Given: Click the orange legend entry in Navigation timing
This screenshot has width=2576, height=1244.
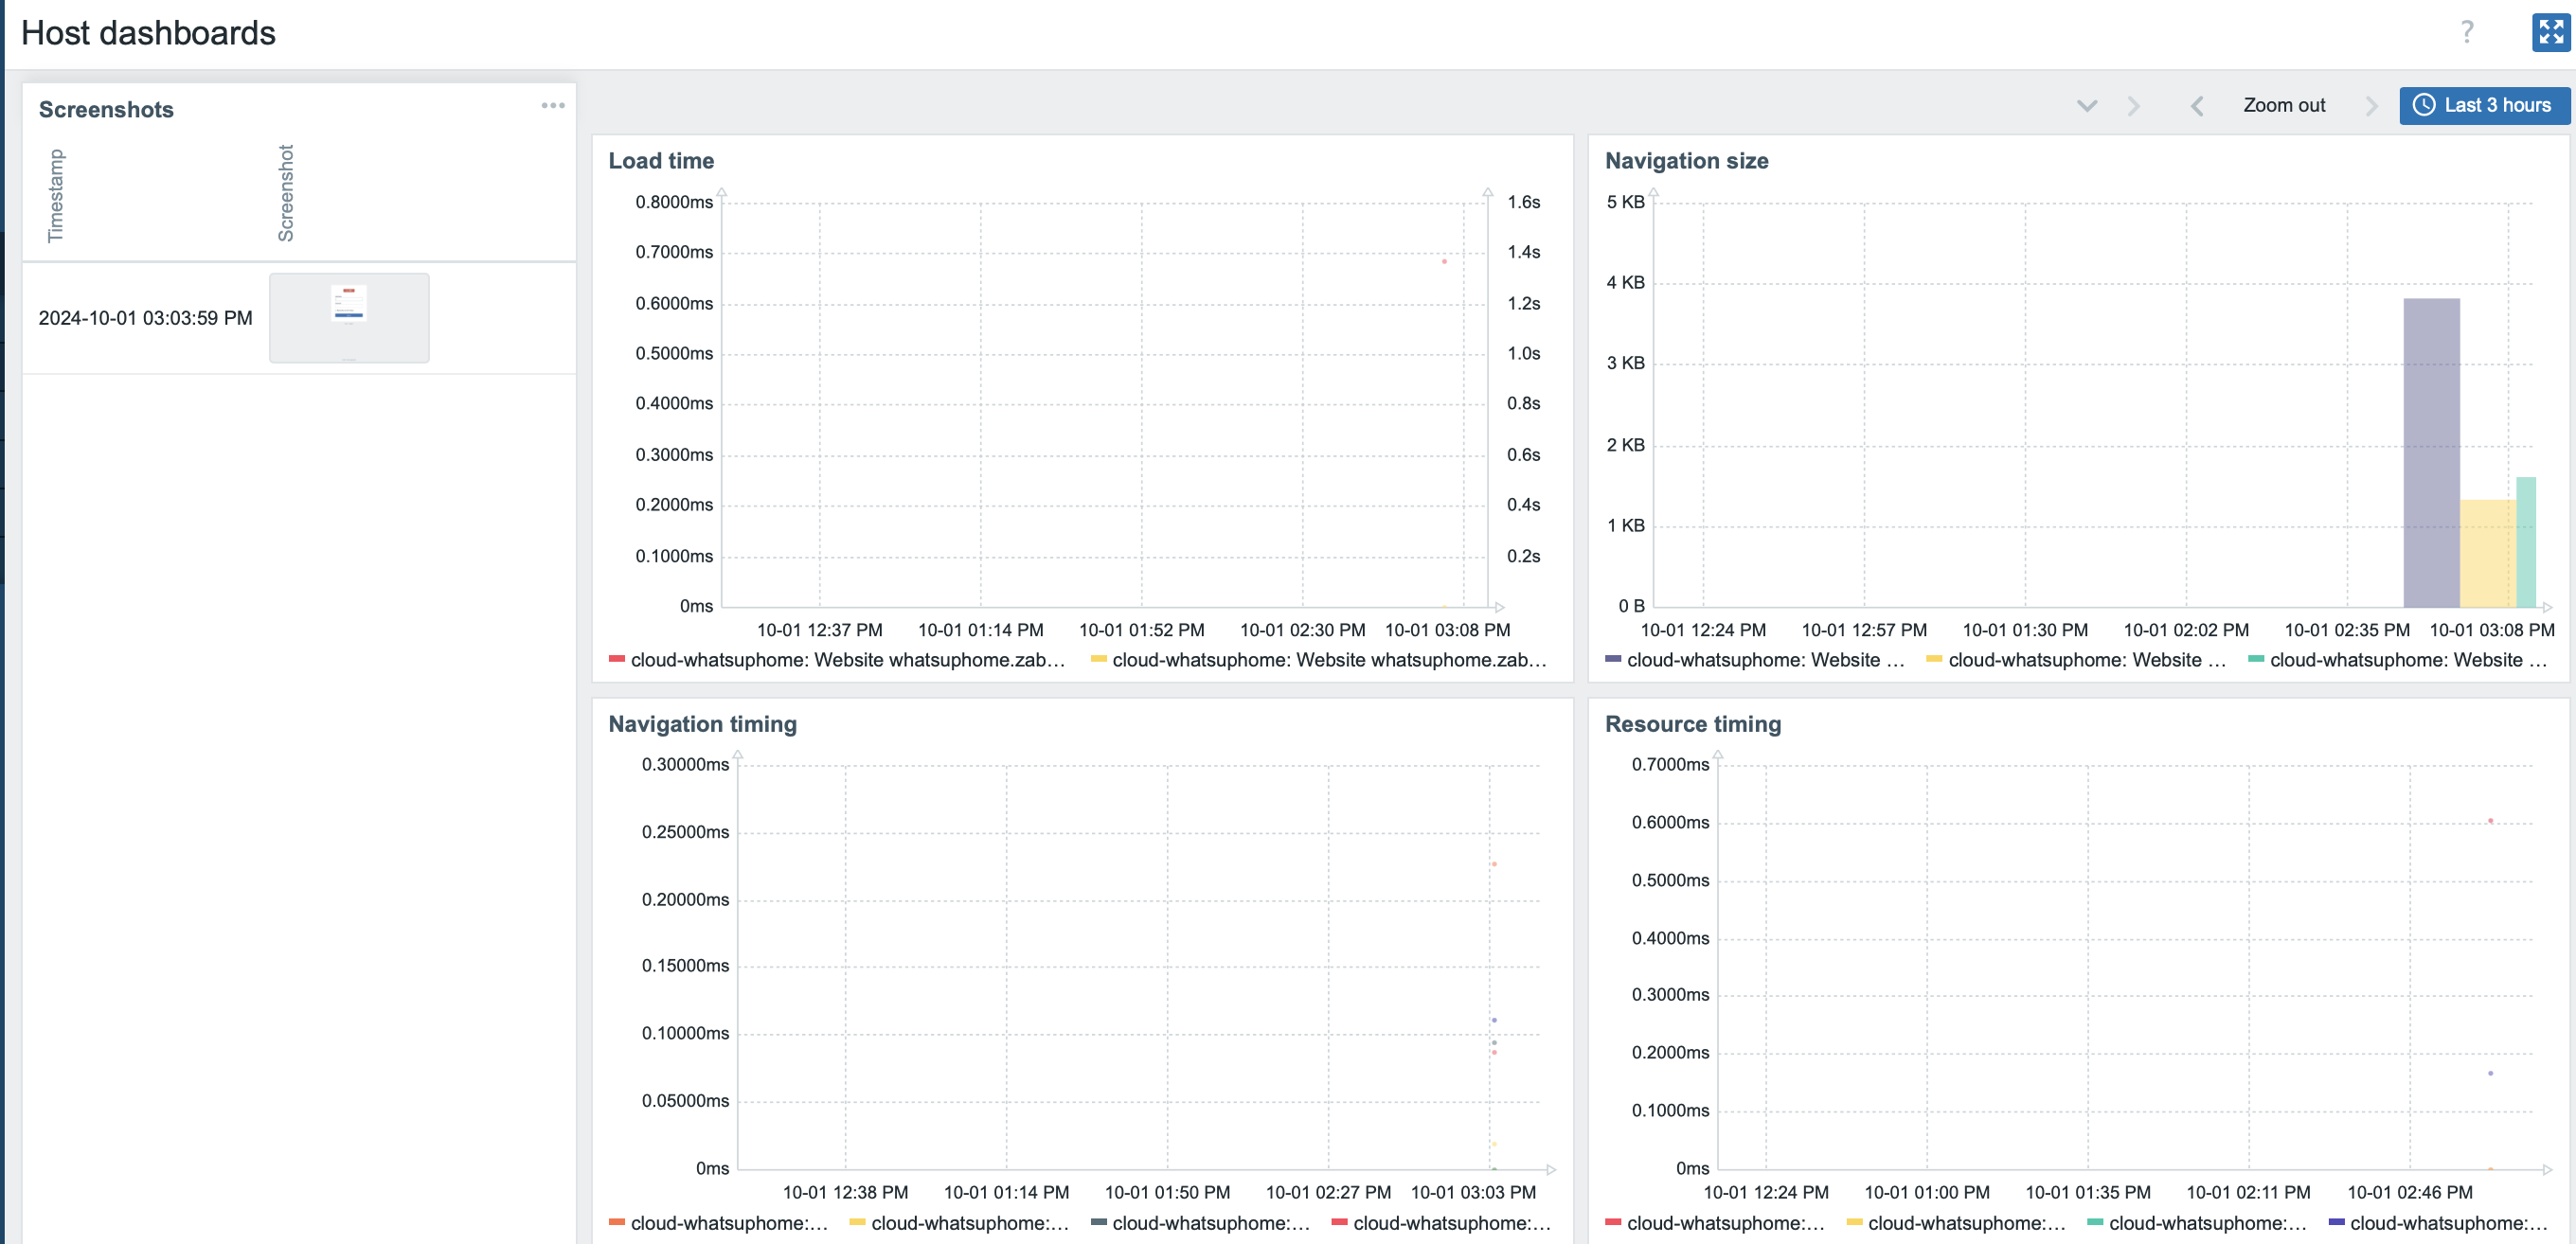Looking at the screenshot, I should pos(718,1223).
